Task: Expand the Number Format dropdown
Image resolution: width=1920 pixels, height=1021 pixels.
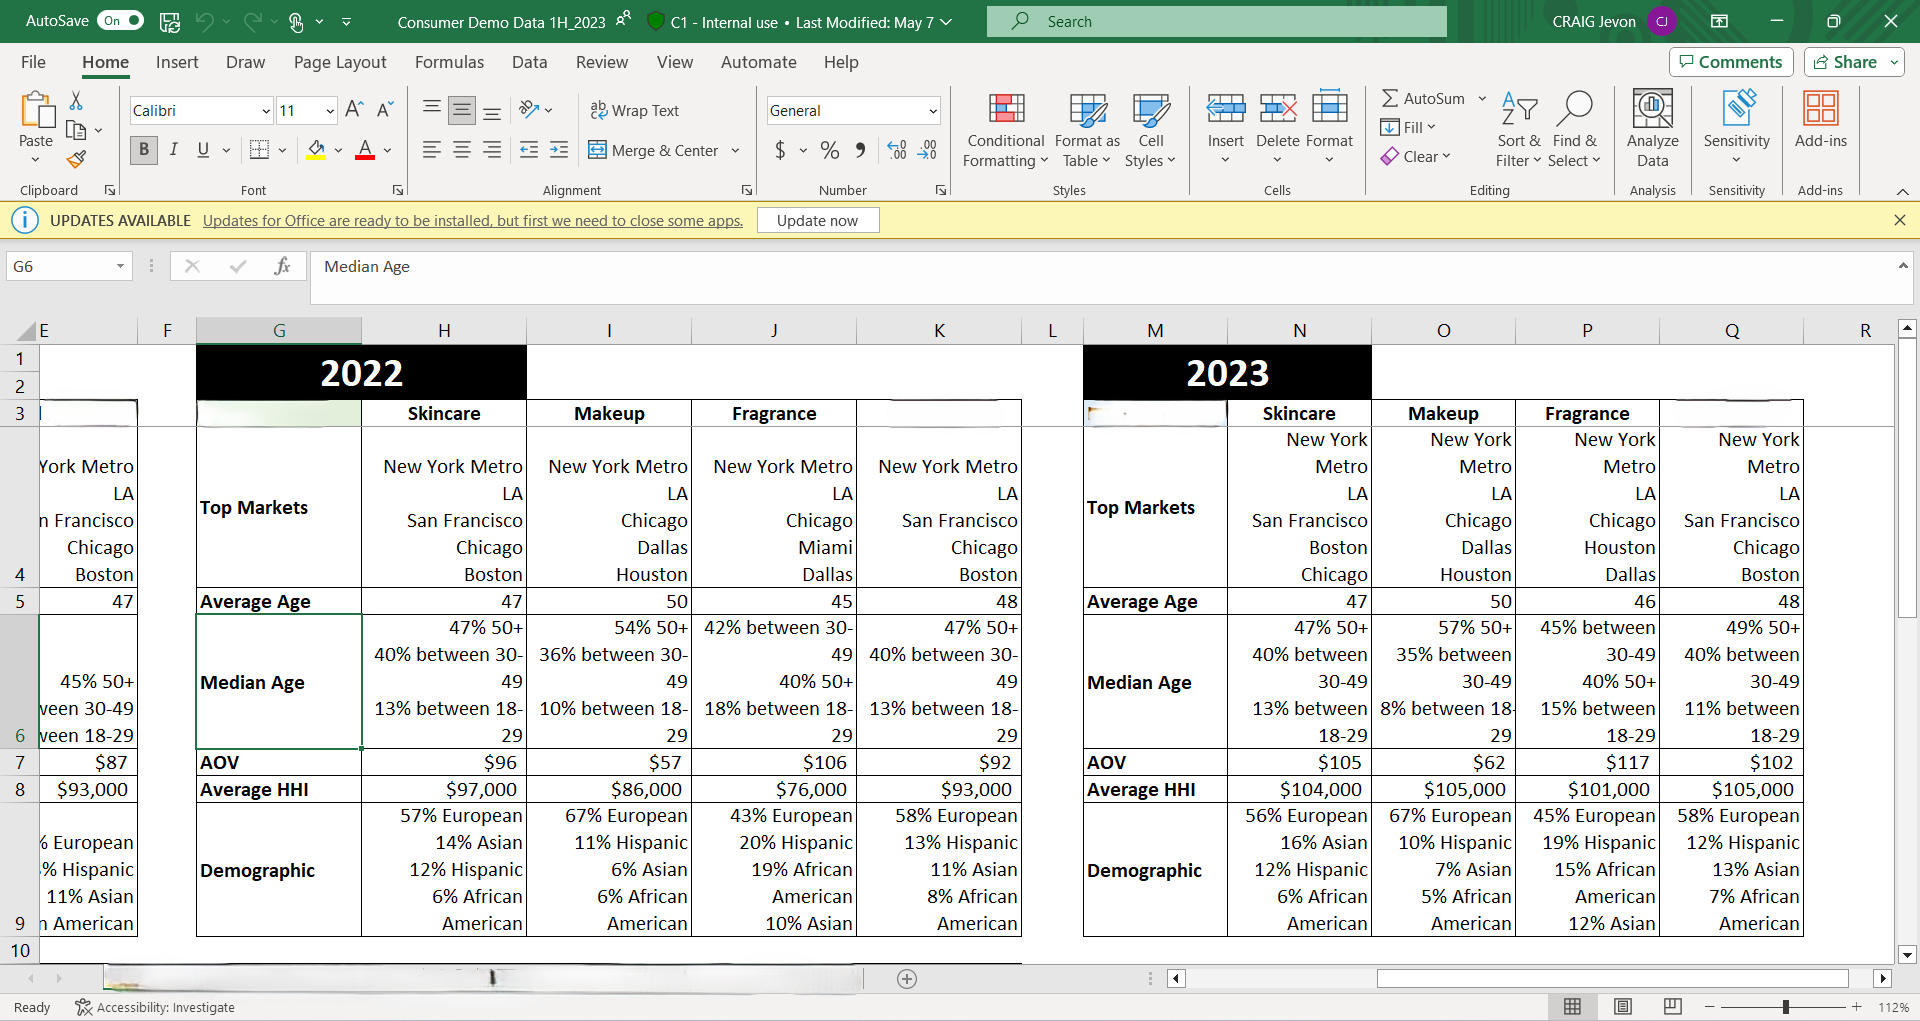Action: 932,111
